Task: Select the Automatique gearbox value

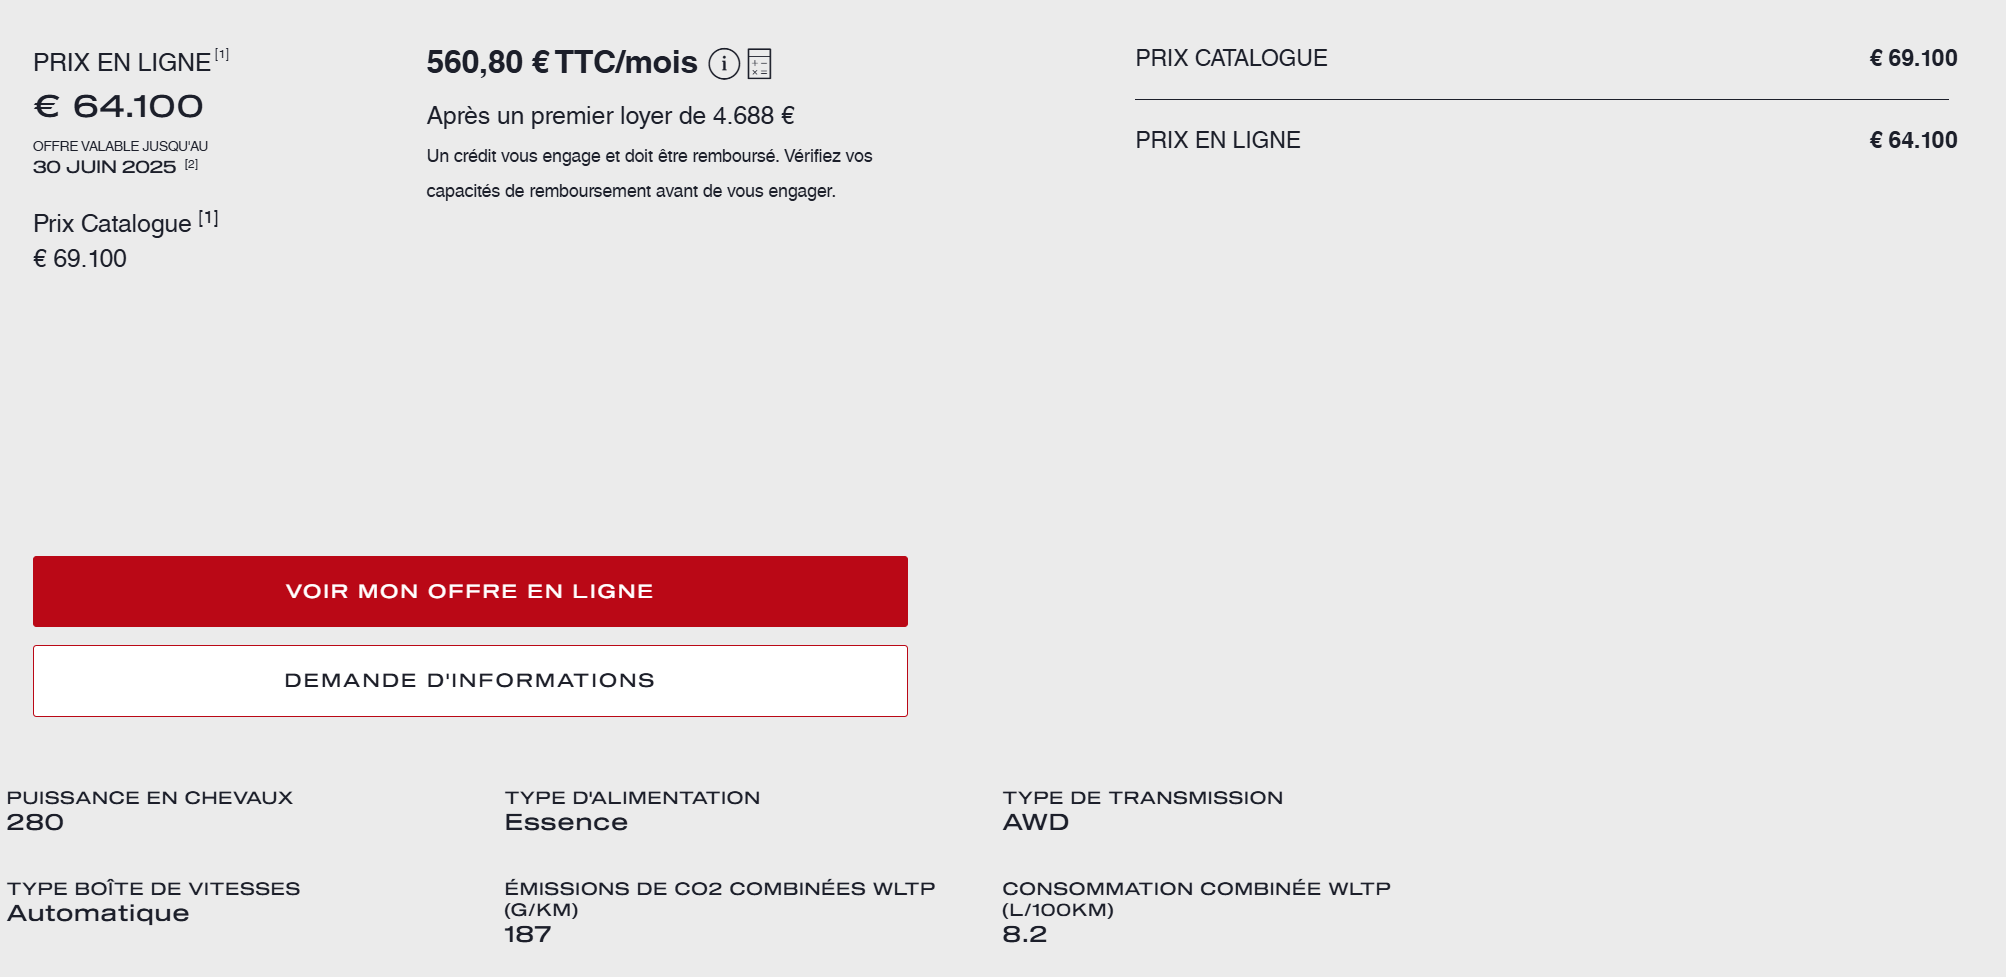Action: (98, 913)
